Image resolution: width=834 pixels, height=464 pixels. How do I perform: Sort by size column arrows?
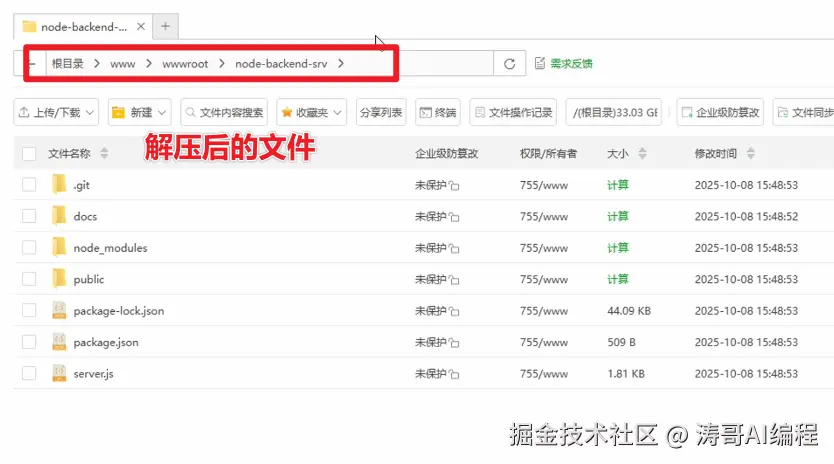point(643,154)
